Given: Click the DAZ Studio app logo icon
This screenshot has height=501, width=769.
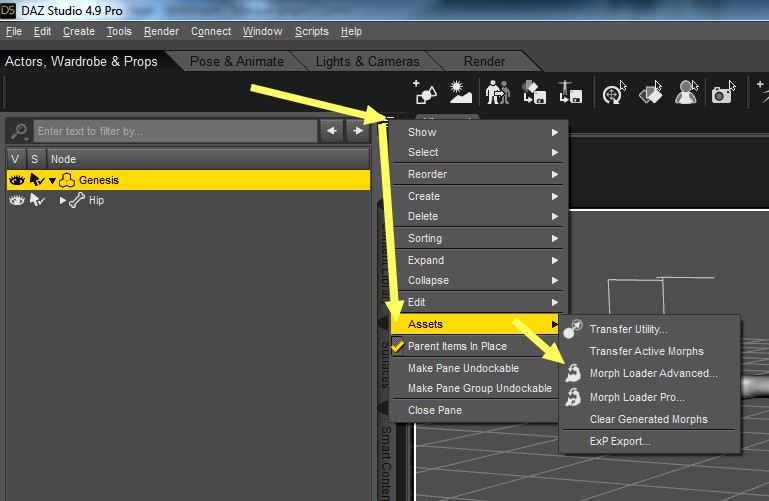Looking at the screenshot, I should (x=8, y=10).
